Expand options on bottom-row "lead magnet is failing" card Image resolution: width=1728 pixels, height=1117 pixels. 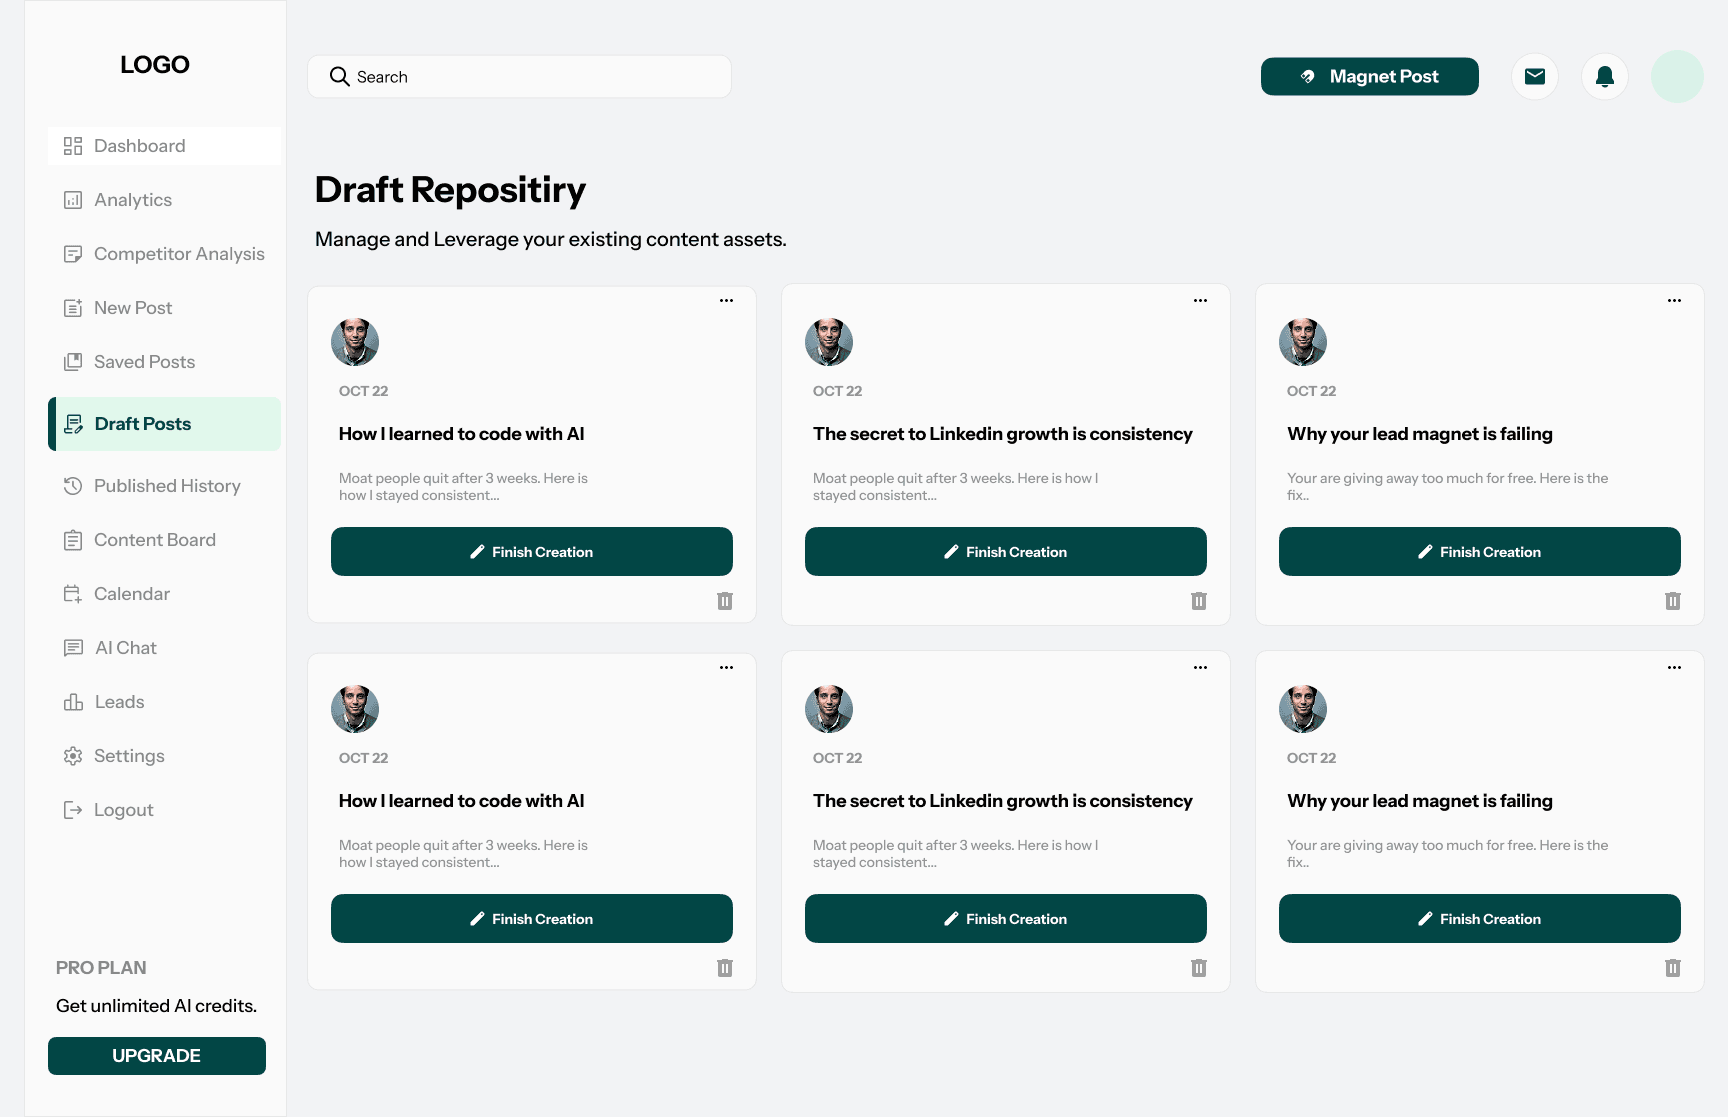coord(1675,667)
